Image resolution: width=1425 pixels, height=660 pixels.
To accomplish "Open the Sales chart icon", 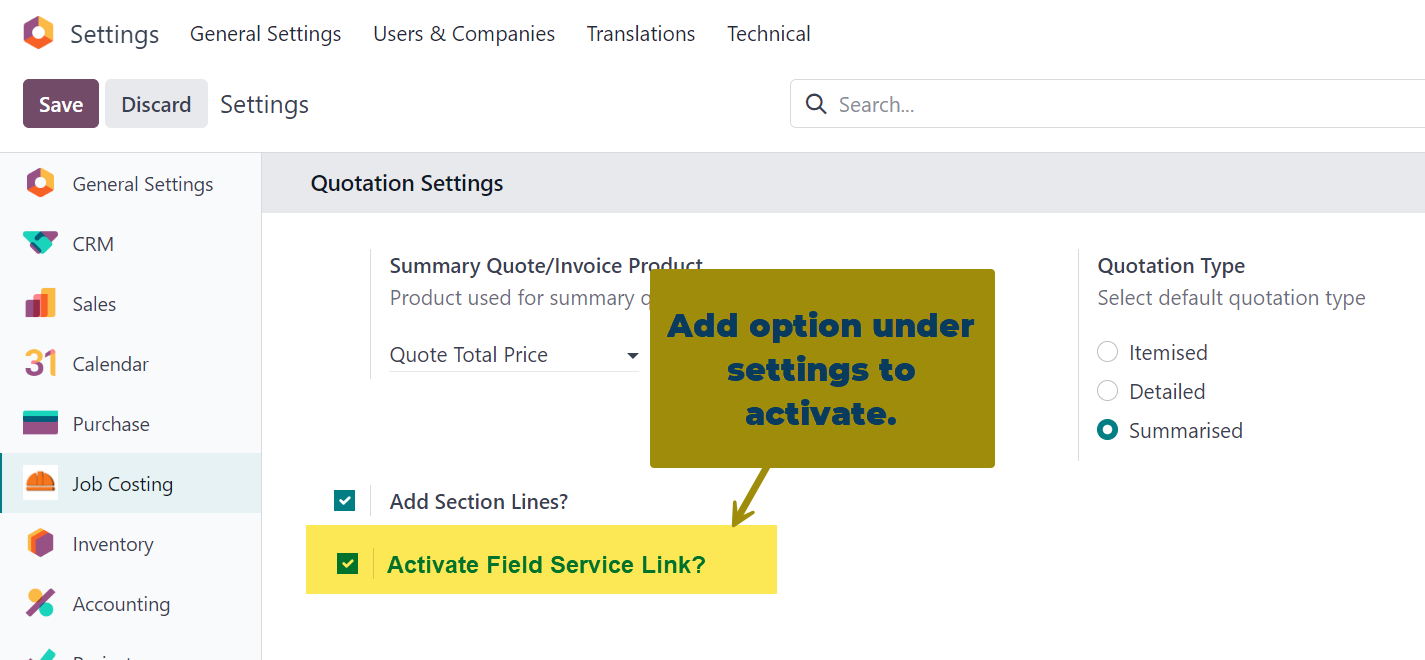I will (x=40, y=304).
